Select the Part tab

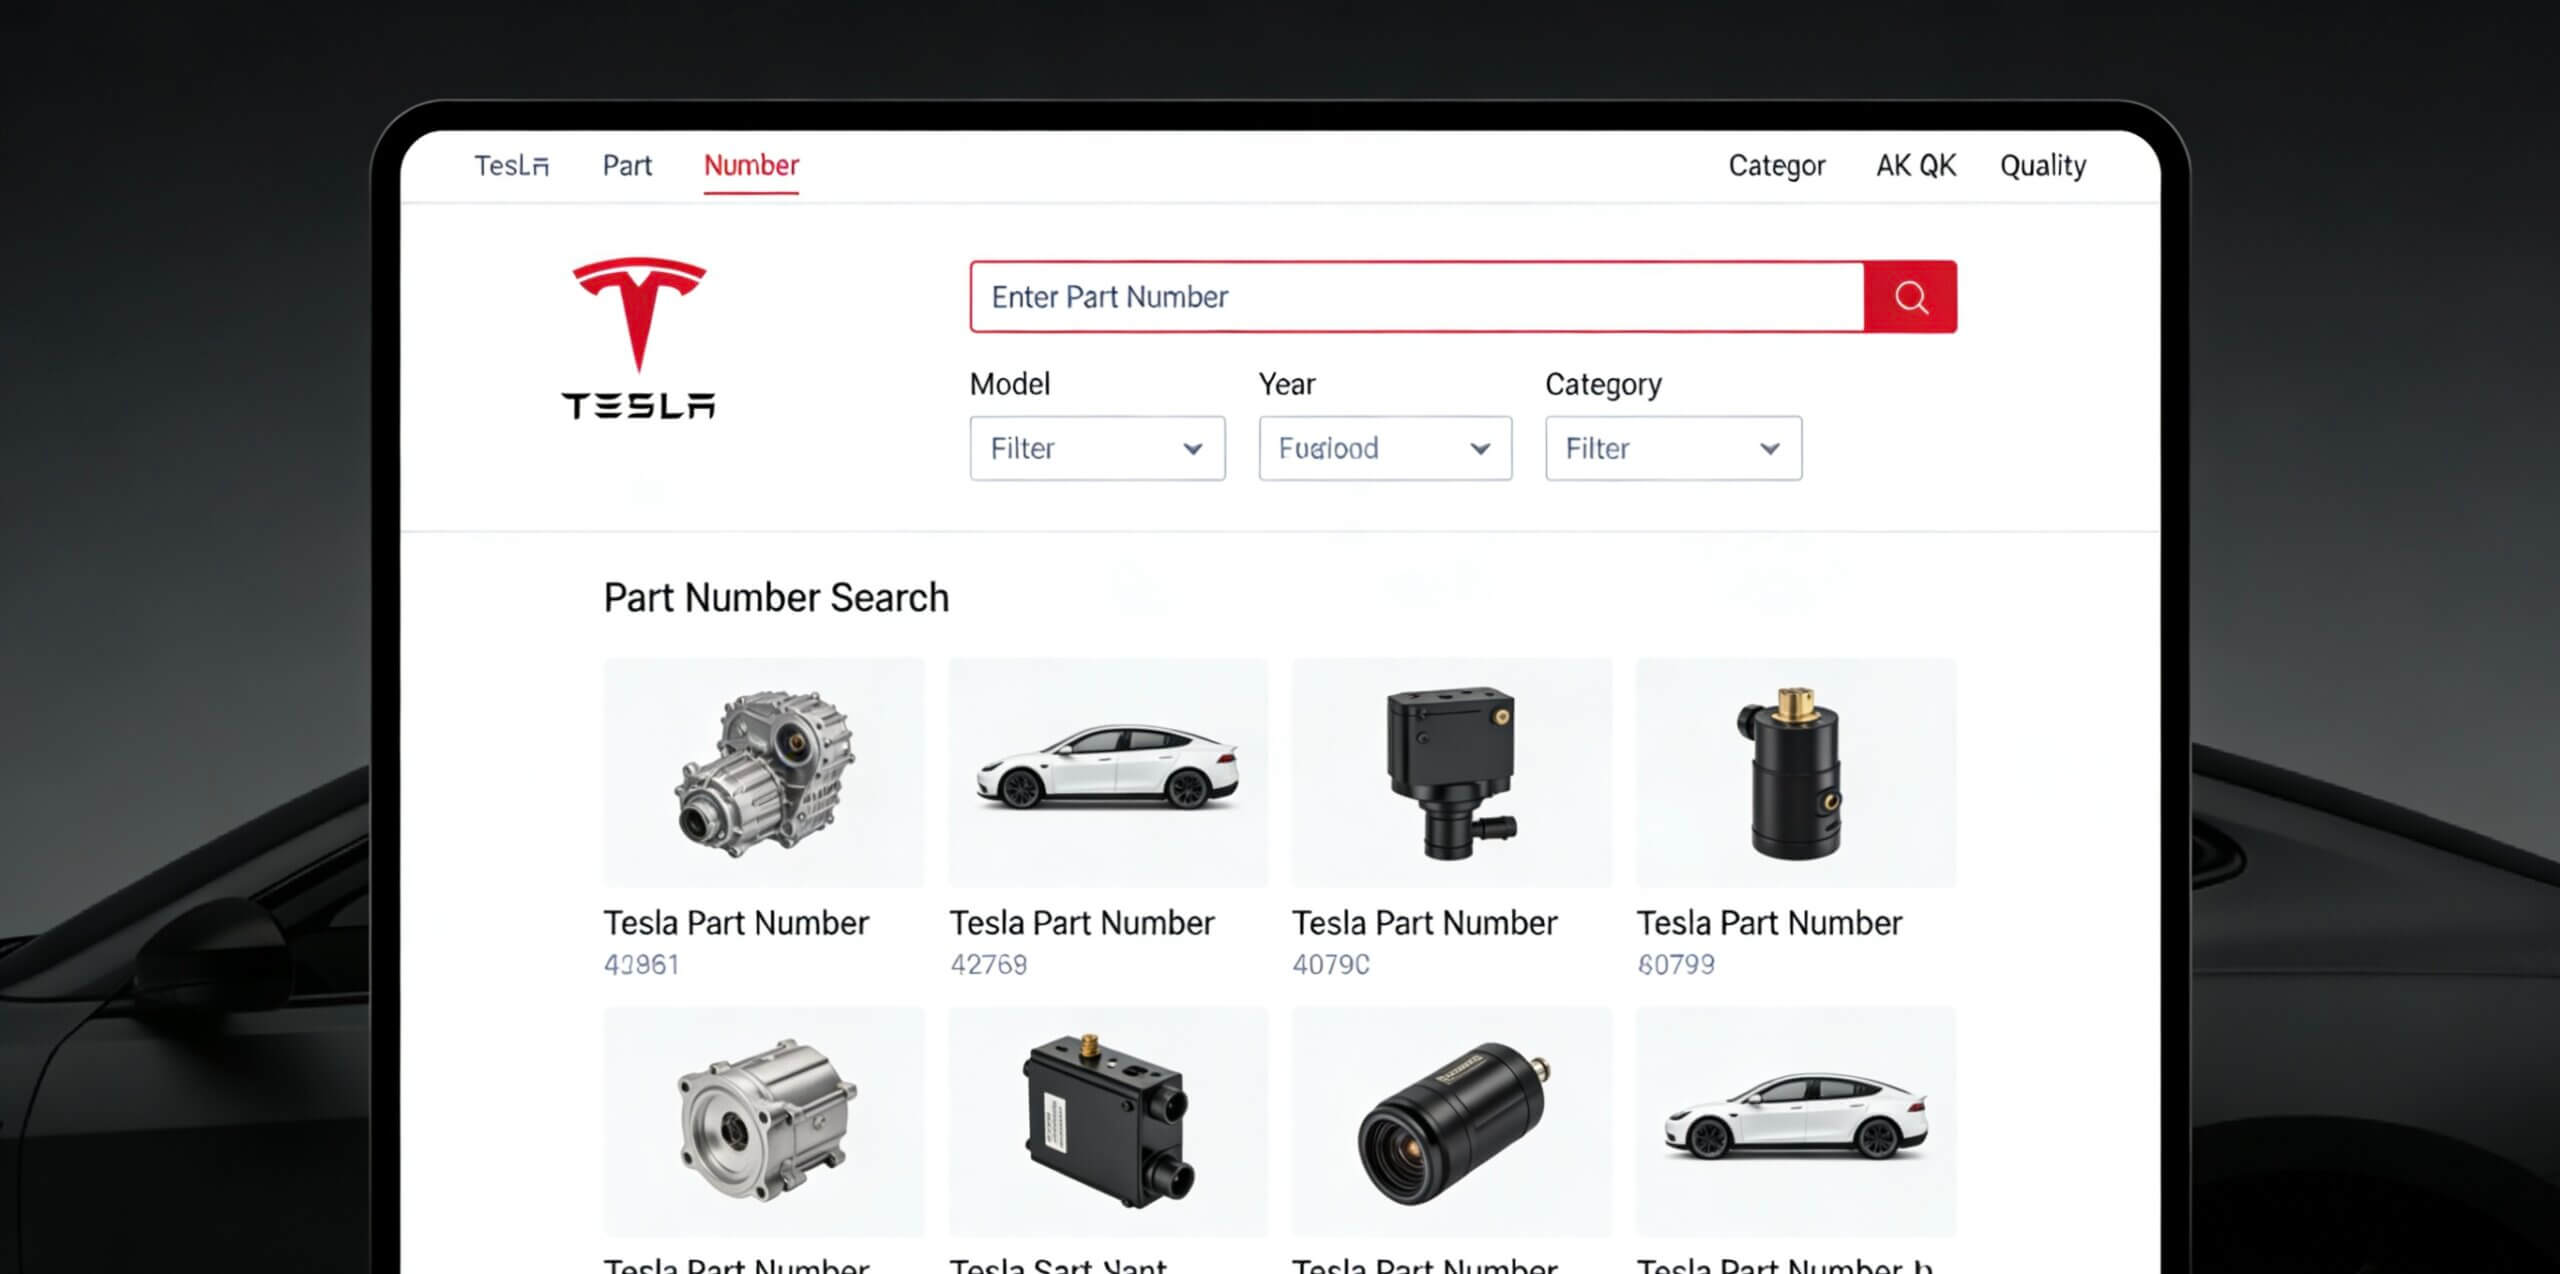(x=627, y=165)
